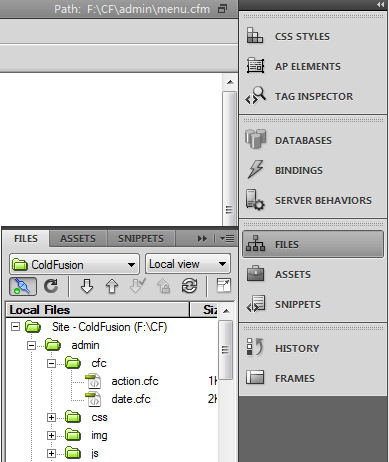Expand the Files panel to show both sites
Image resolution: width=389 pixels, height=462 pixels.
point(223,286)
